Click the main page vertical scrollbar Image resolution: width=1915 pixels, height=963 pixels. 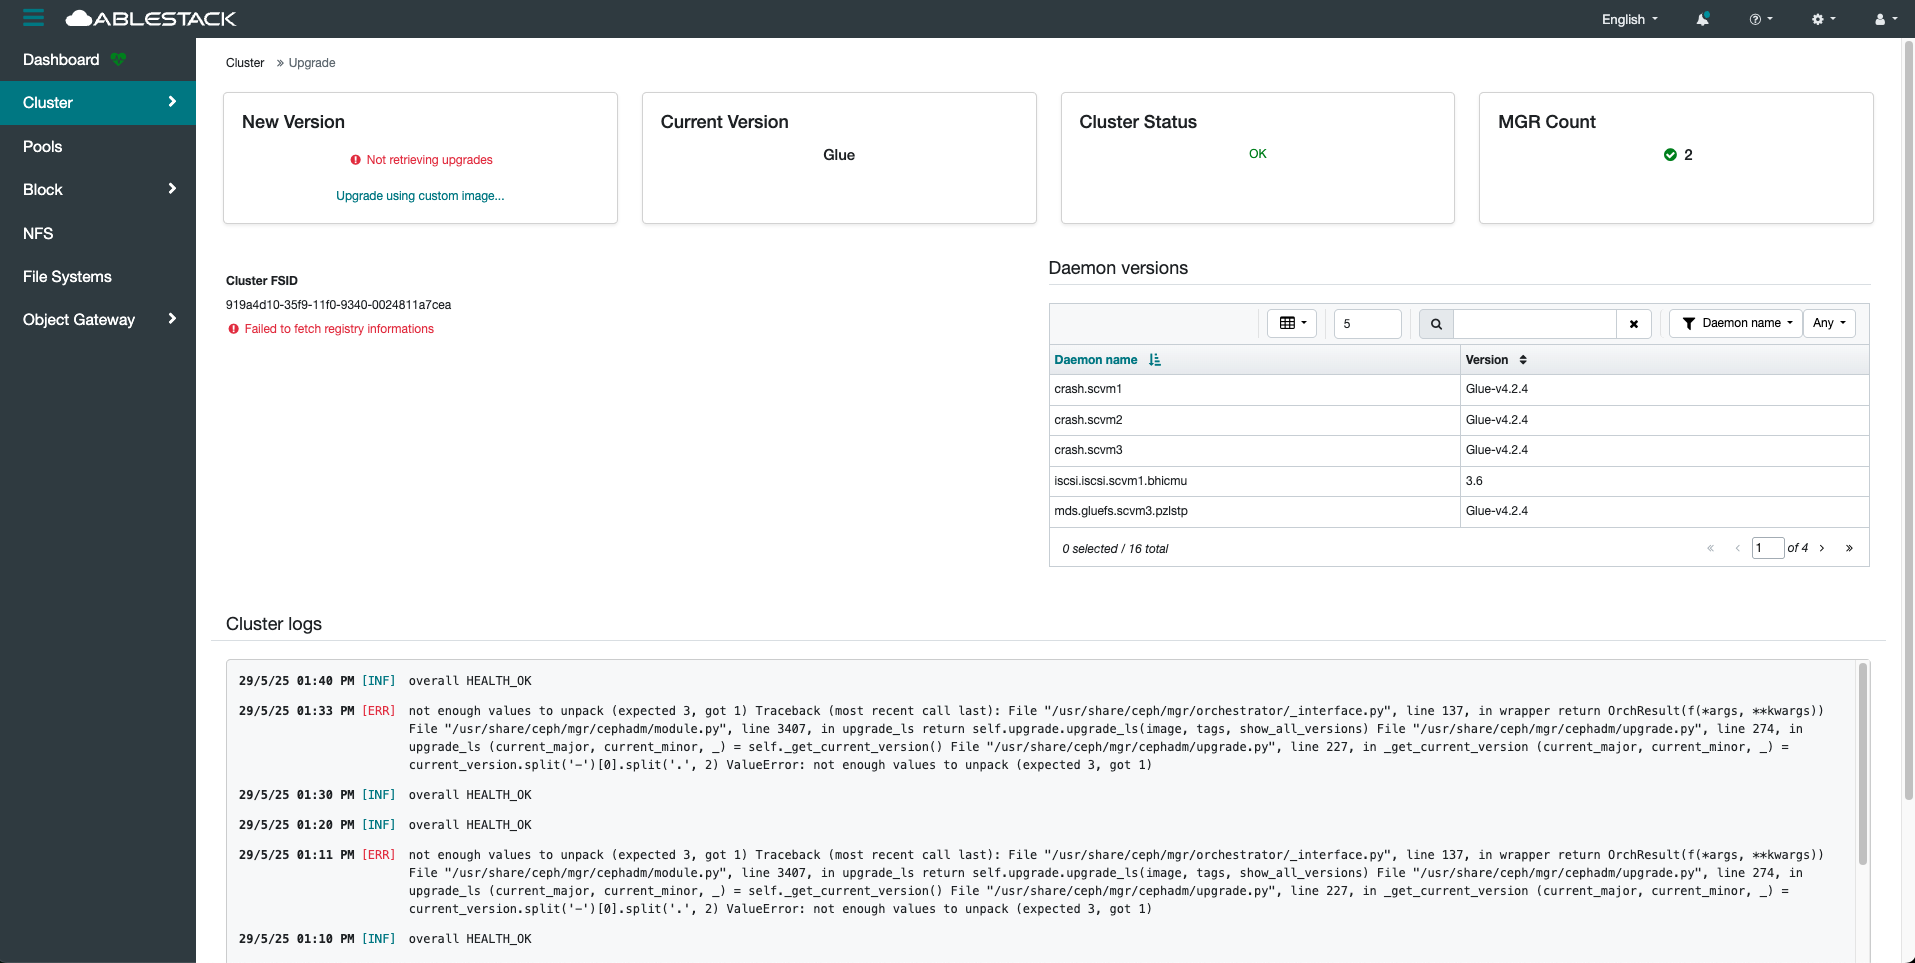1908,420
